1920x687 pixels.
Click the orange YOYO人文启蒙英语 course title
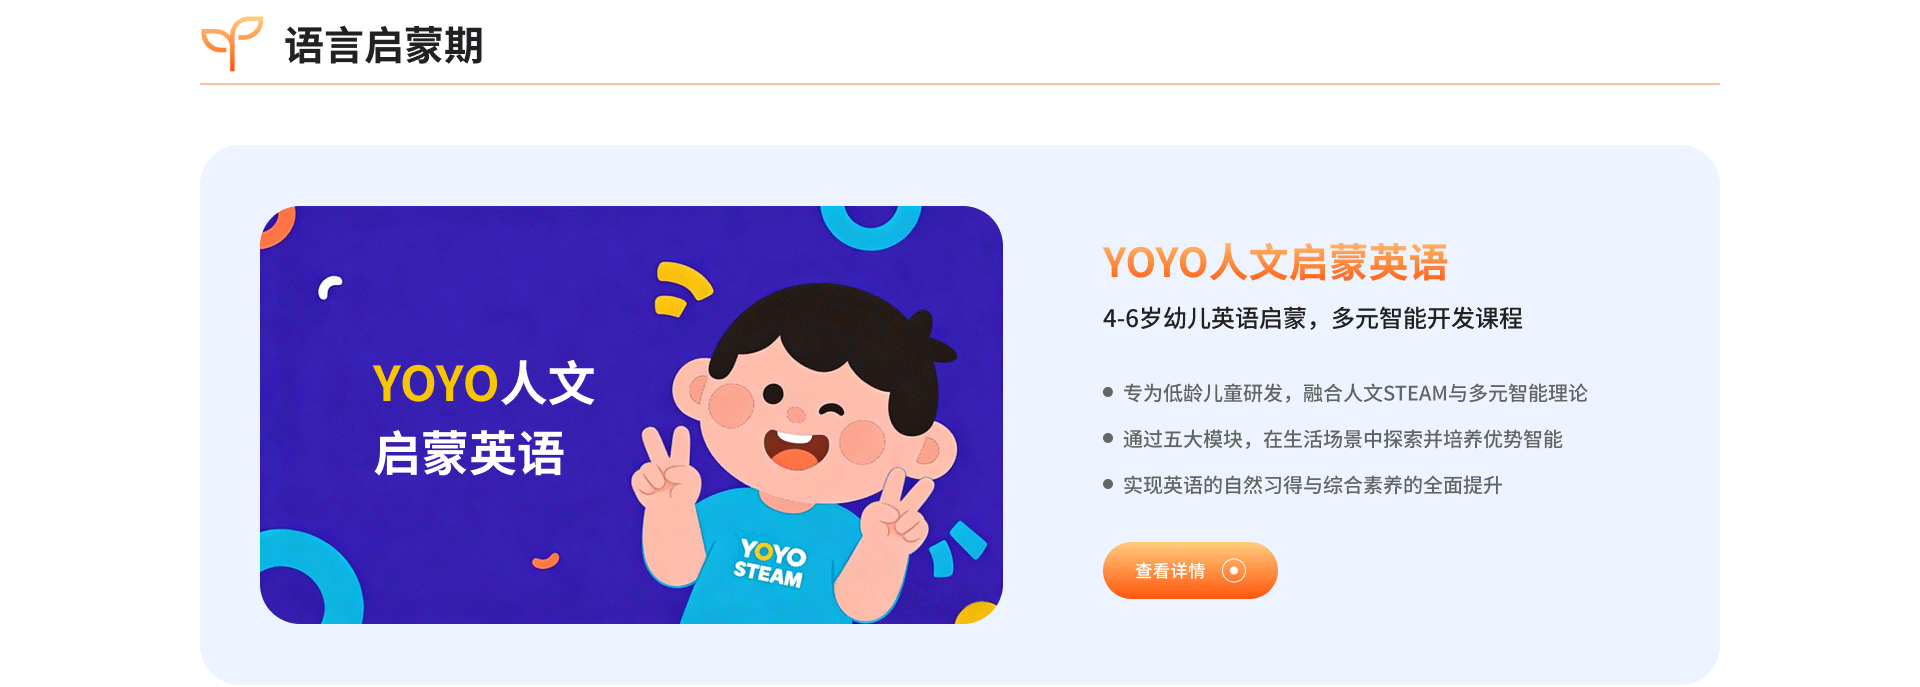click(x=1275, y=263)
